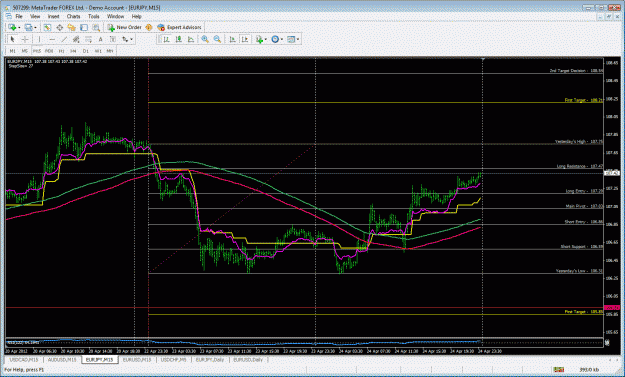Draw a vertical line tool
This screenshot has height=377, width=625.
pyautogui.click(x=39, y=39)
